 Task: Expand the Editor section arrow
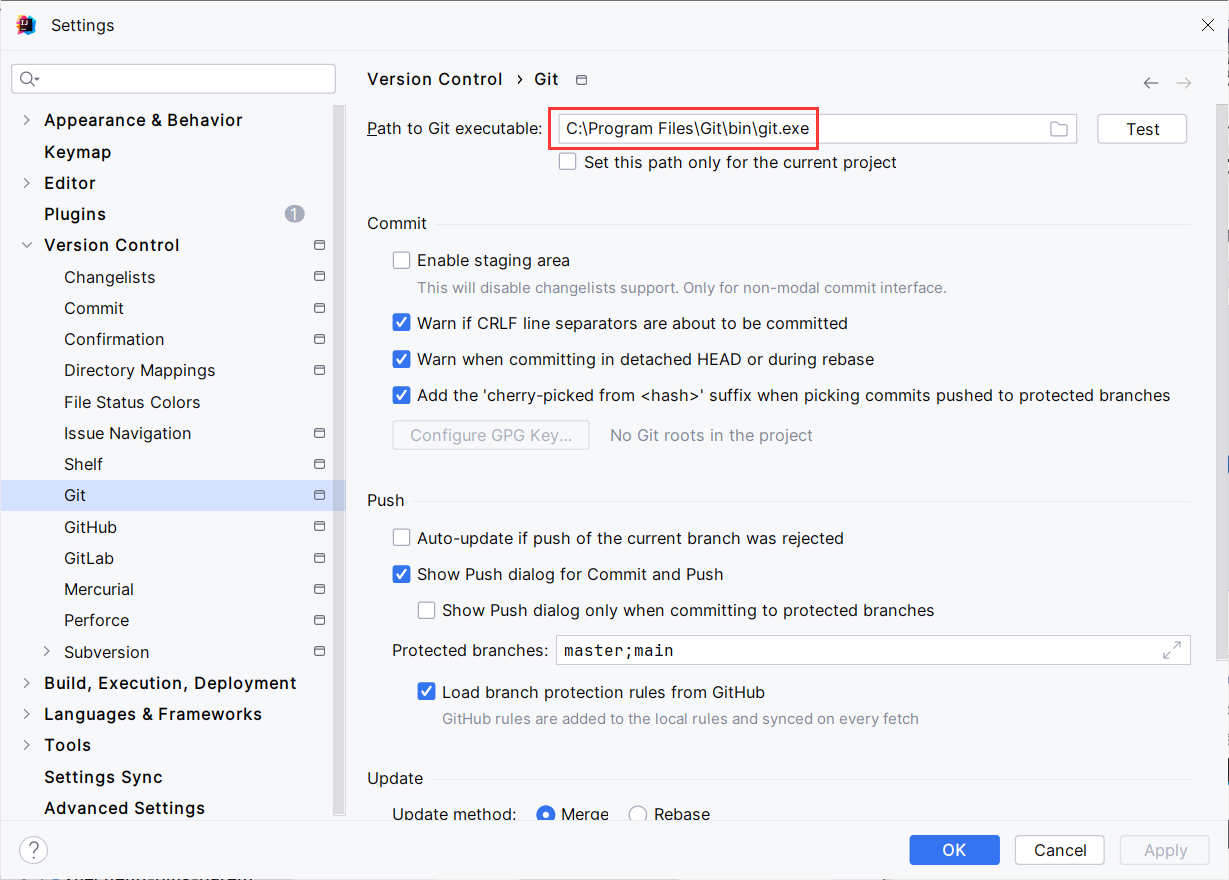[27, 183]
